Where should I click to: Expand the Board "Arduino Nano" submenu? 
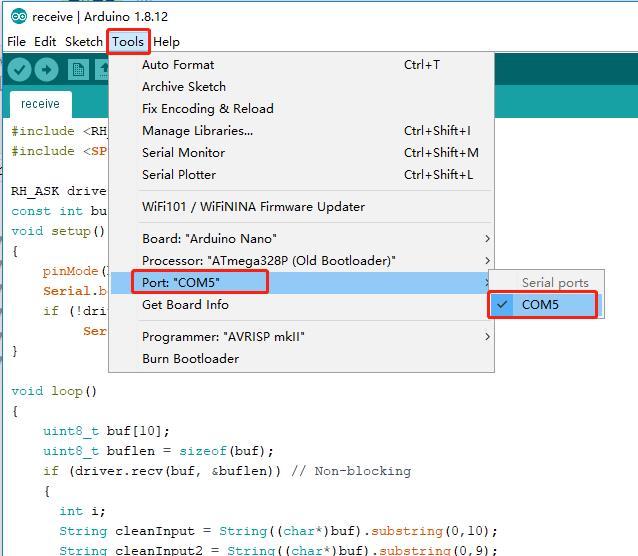301,239
